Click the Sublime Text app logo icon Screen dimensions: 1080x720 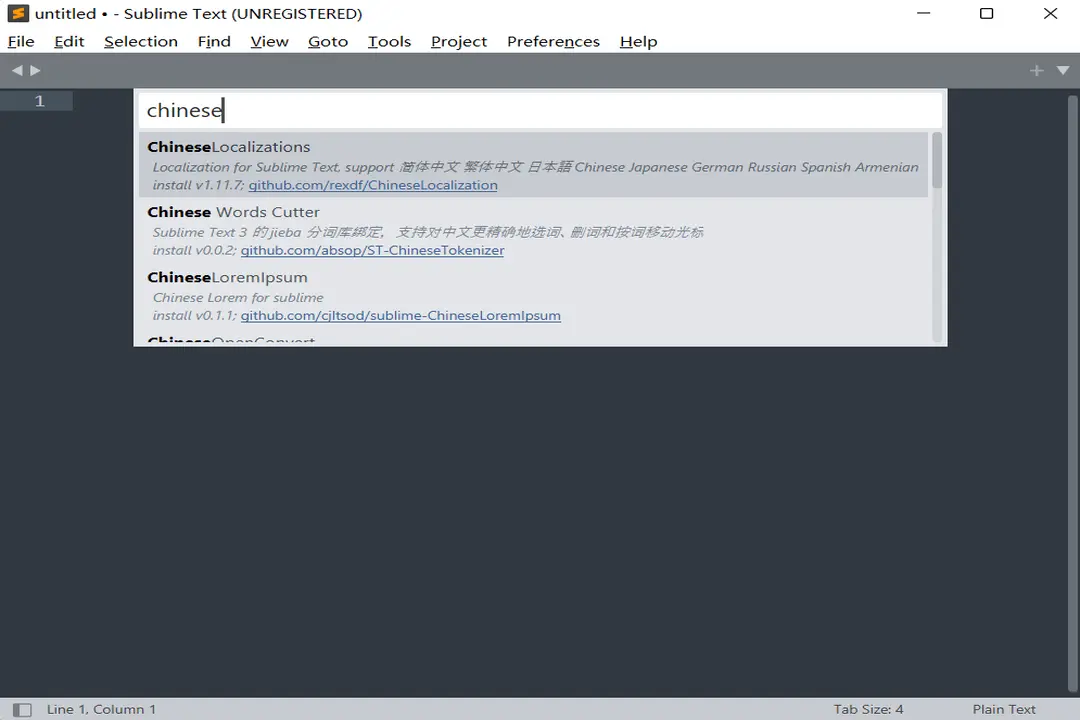pos(18,14)
